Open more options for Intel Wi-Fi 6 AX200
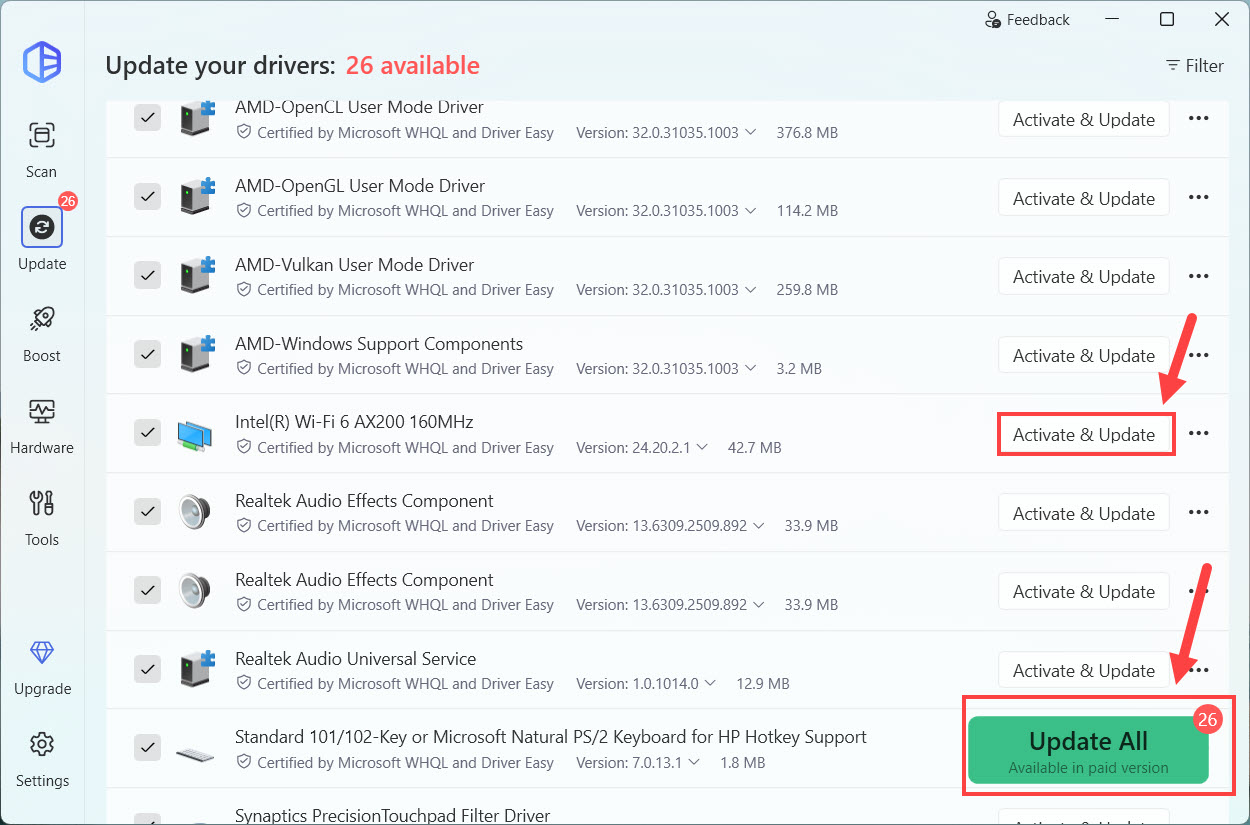Screen dimensions: 1250x825 coord(1199,433)
